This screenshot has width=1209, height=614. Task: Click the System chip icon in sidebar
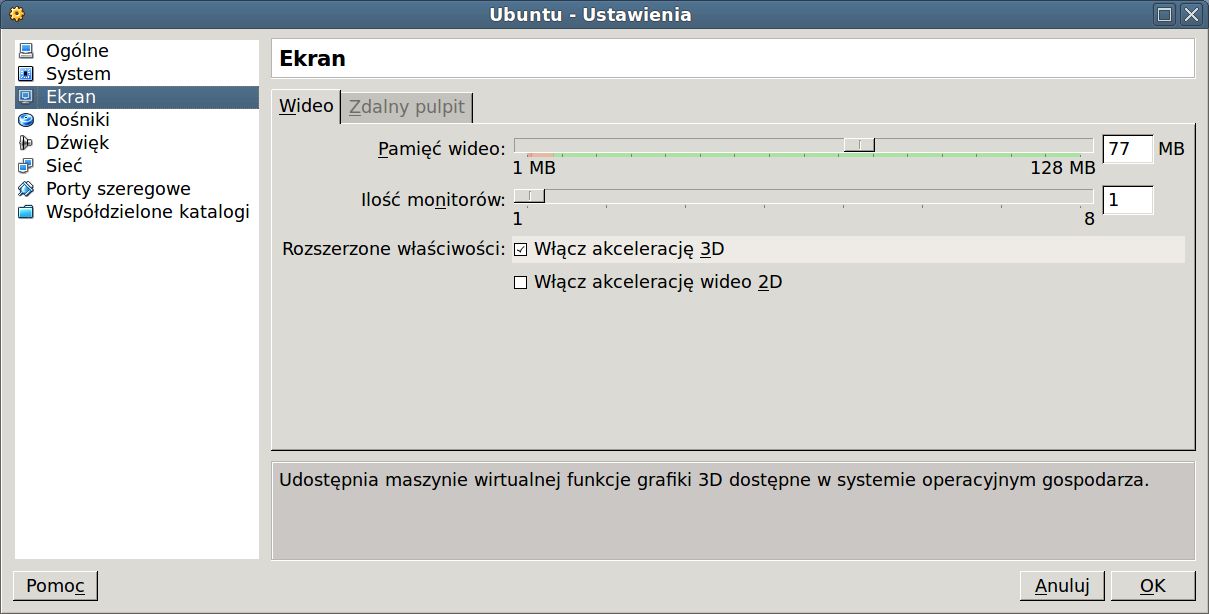coord(26,74)
